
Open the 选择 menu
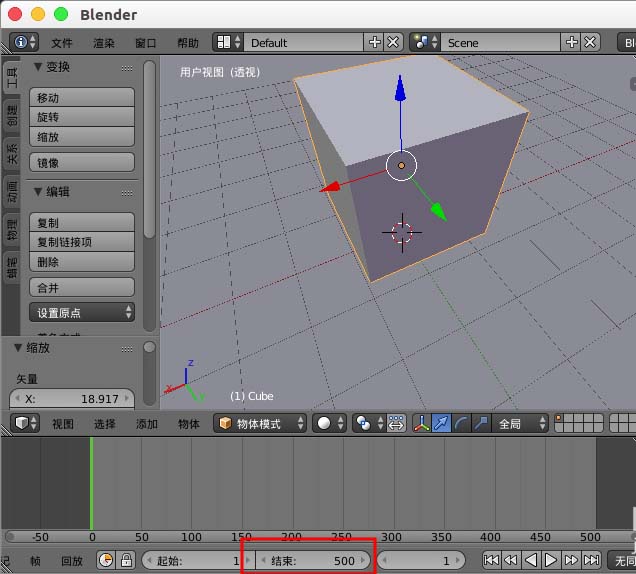(x=105, y=424)
